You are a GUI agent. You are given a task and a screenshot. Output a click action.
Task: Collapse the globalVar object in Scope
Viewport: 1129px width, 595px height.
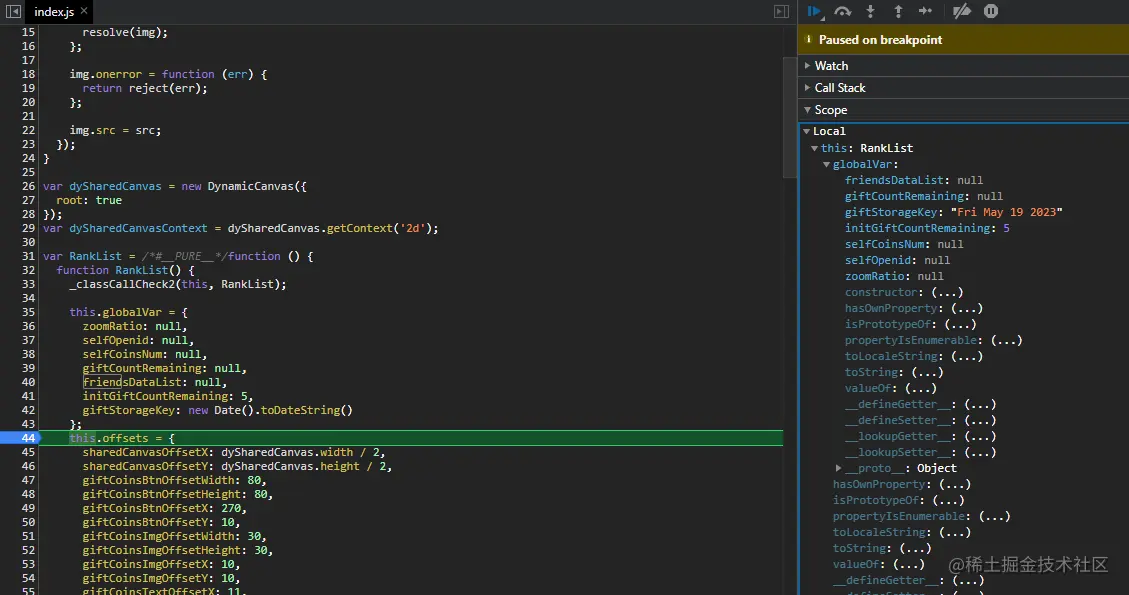coord(827,164)
